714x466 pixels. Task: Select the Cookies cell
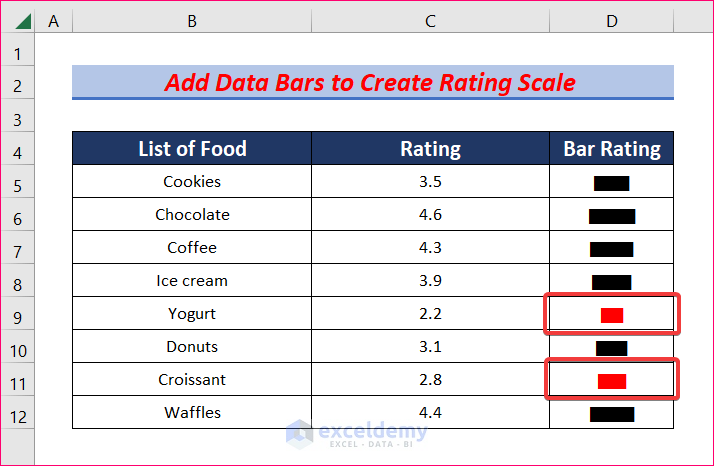click(192, 182)
